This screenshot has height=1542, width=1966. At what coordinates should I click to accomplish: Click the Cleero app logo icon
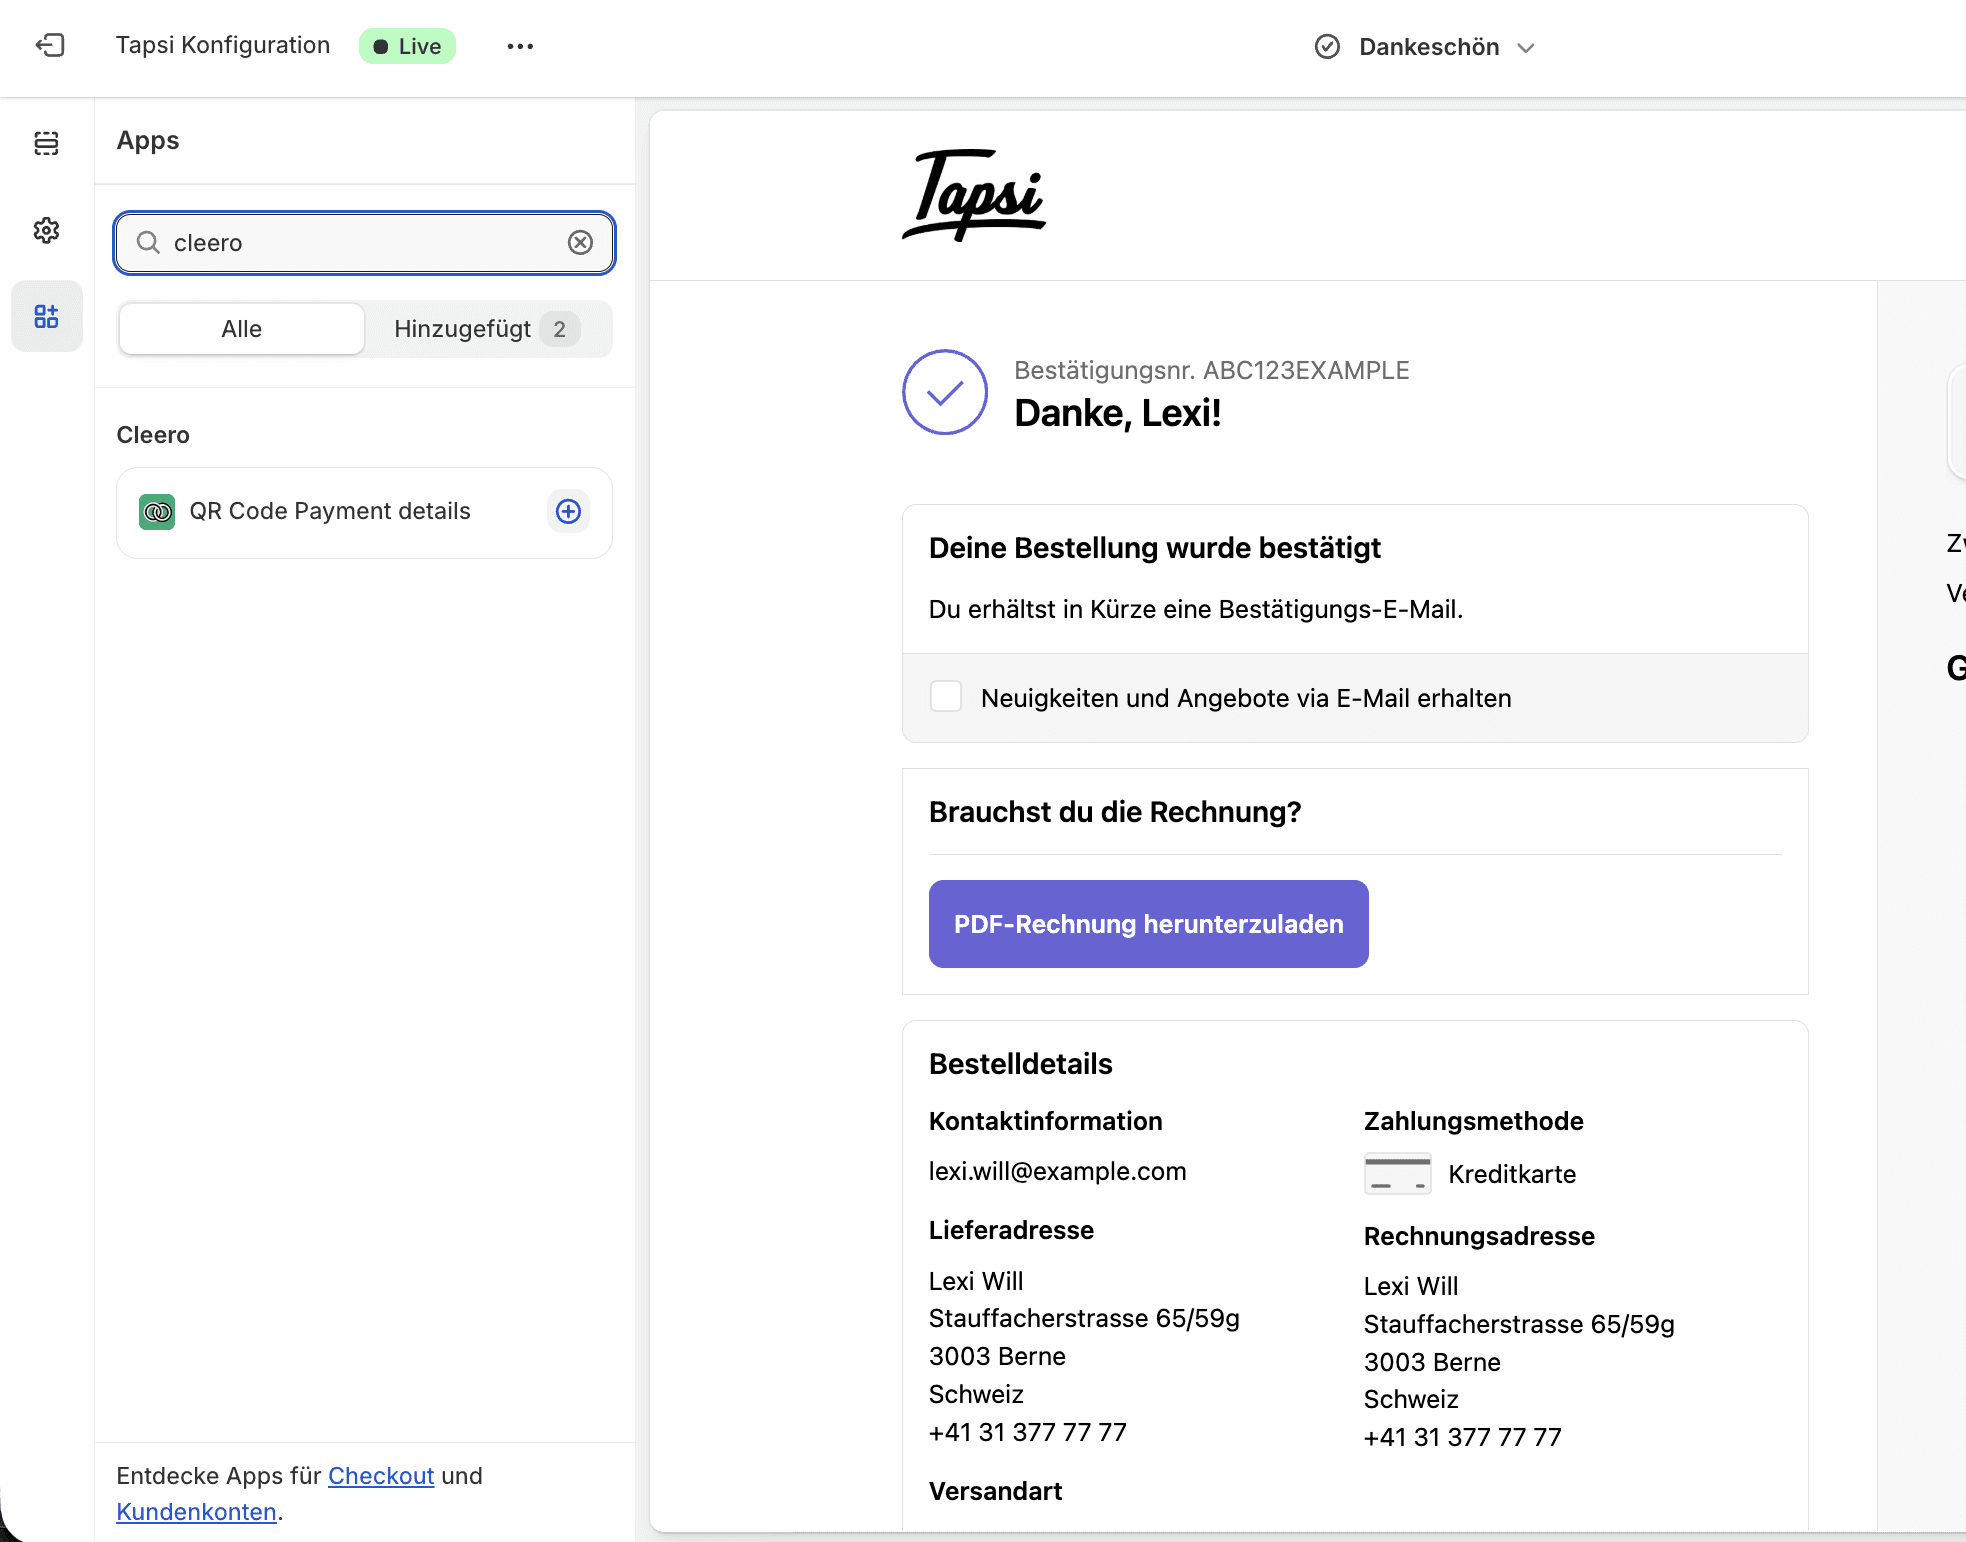(157, 512)
